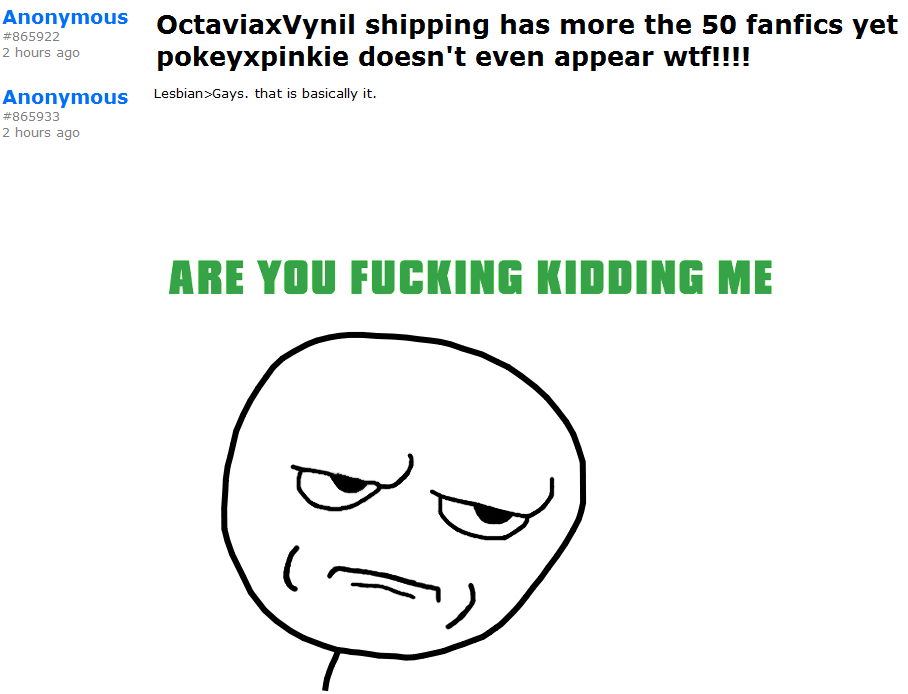Click the cheek crease right of the mouth
Image resolution: width=908 pixels, height=694 pixels.
pos(462,606)
